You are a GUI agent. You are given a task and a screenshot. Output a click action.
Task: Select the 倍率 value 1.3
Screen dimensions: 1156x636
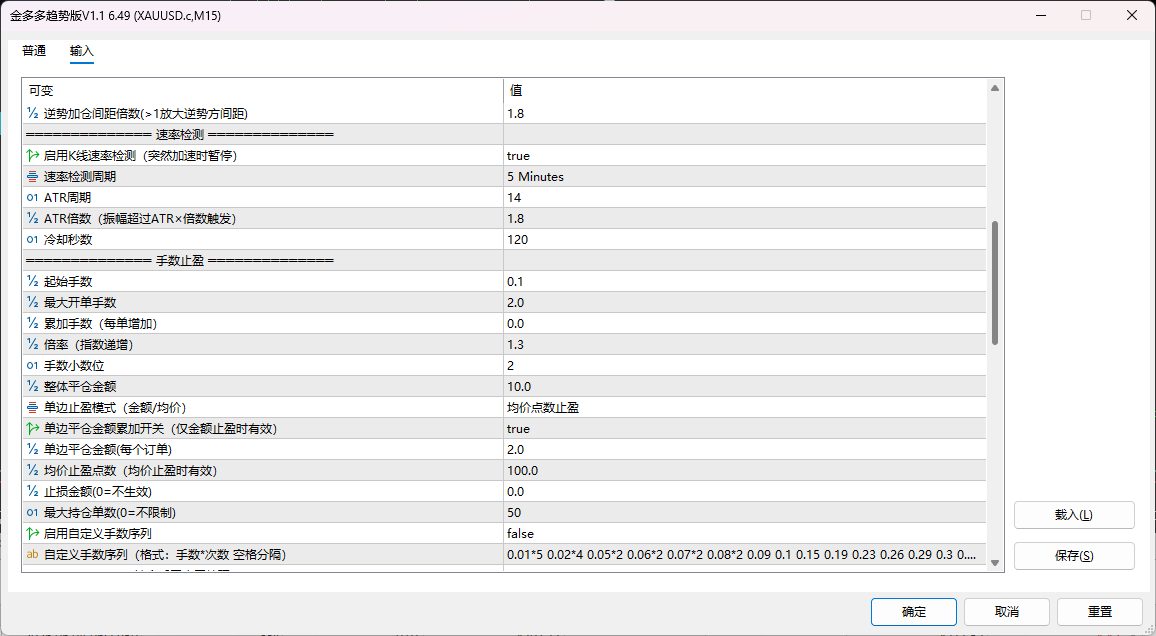(x=515, y=345)
